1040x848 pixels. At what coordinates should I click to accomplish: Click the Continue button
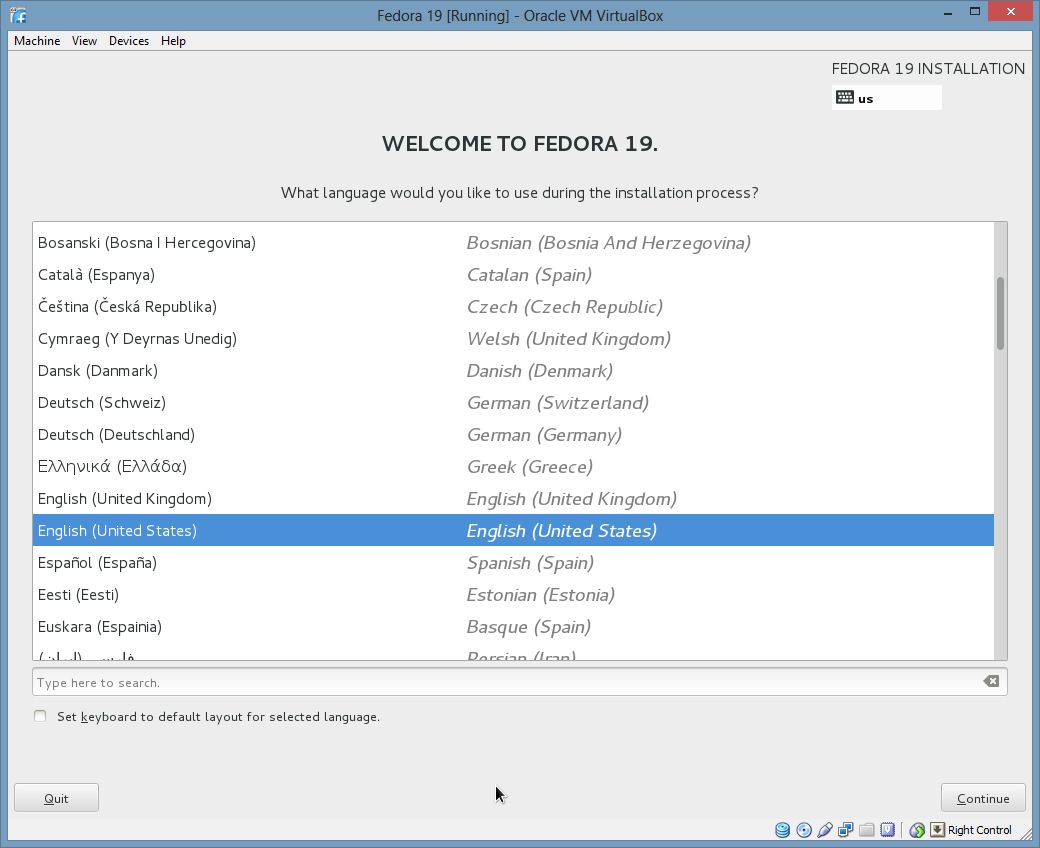point(983,798)
